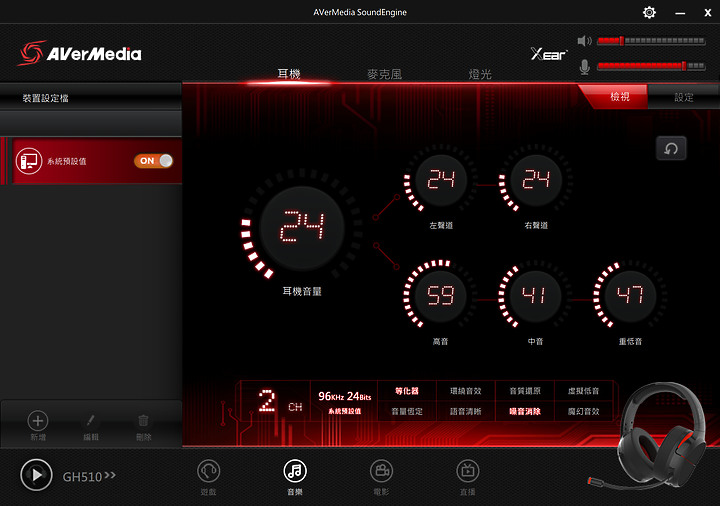
Task: Select the 遊戲 gaming headset mode icon
Action: click(208, 471)
